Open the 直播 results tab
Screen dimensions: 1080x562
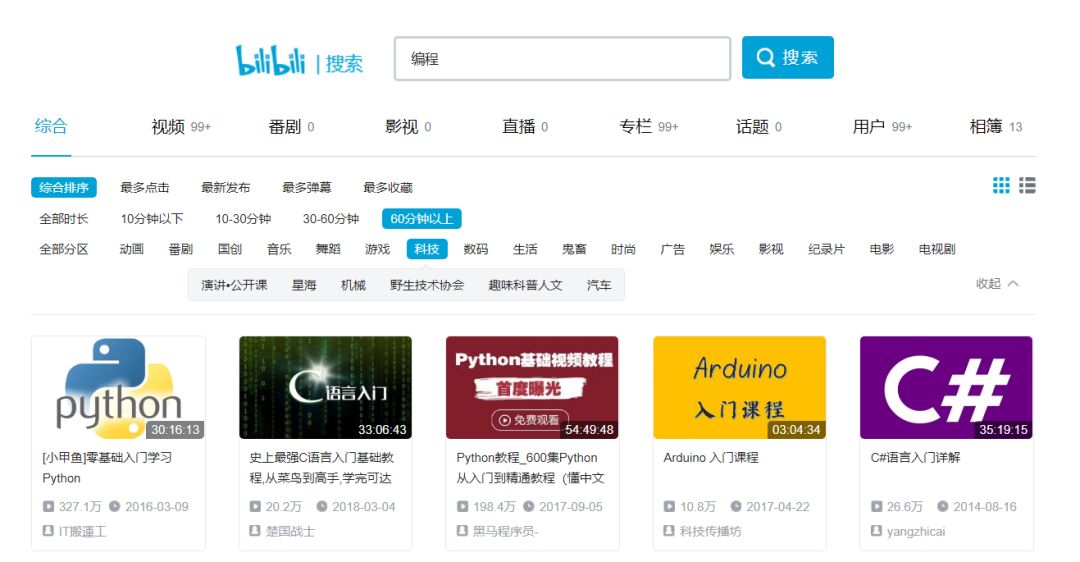tap(525, 127)
